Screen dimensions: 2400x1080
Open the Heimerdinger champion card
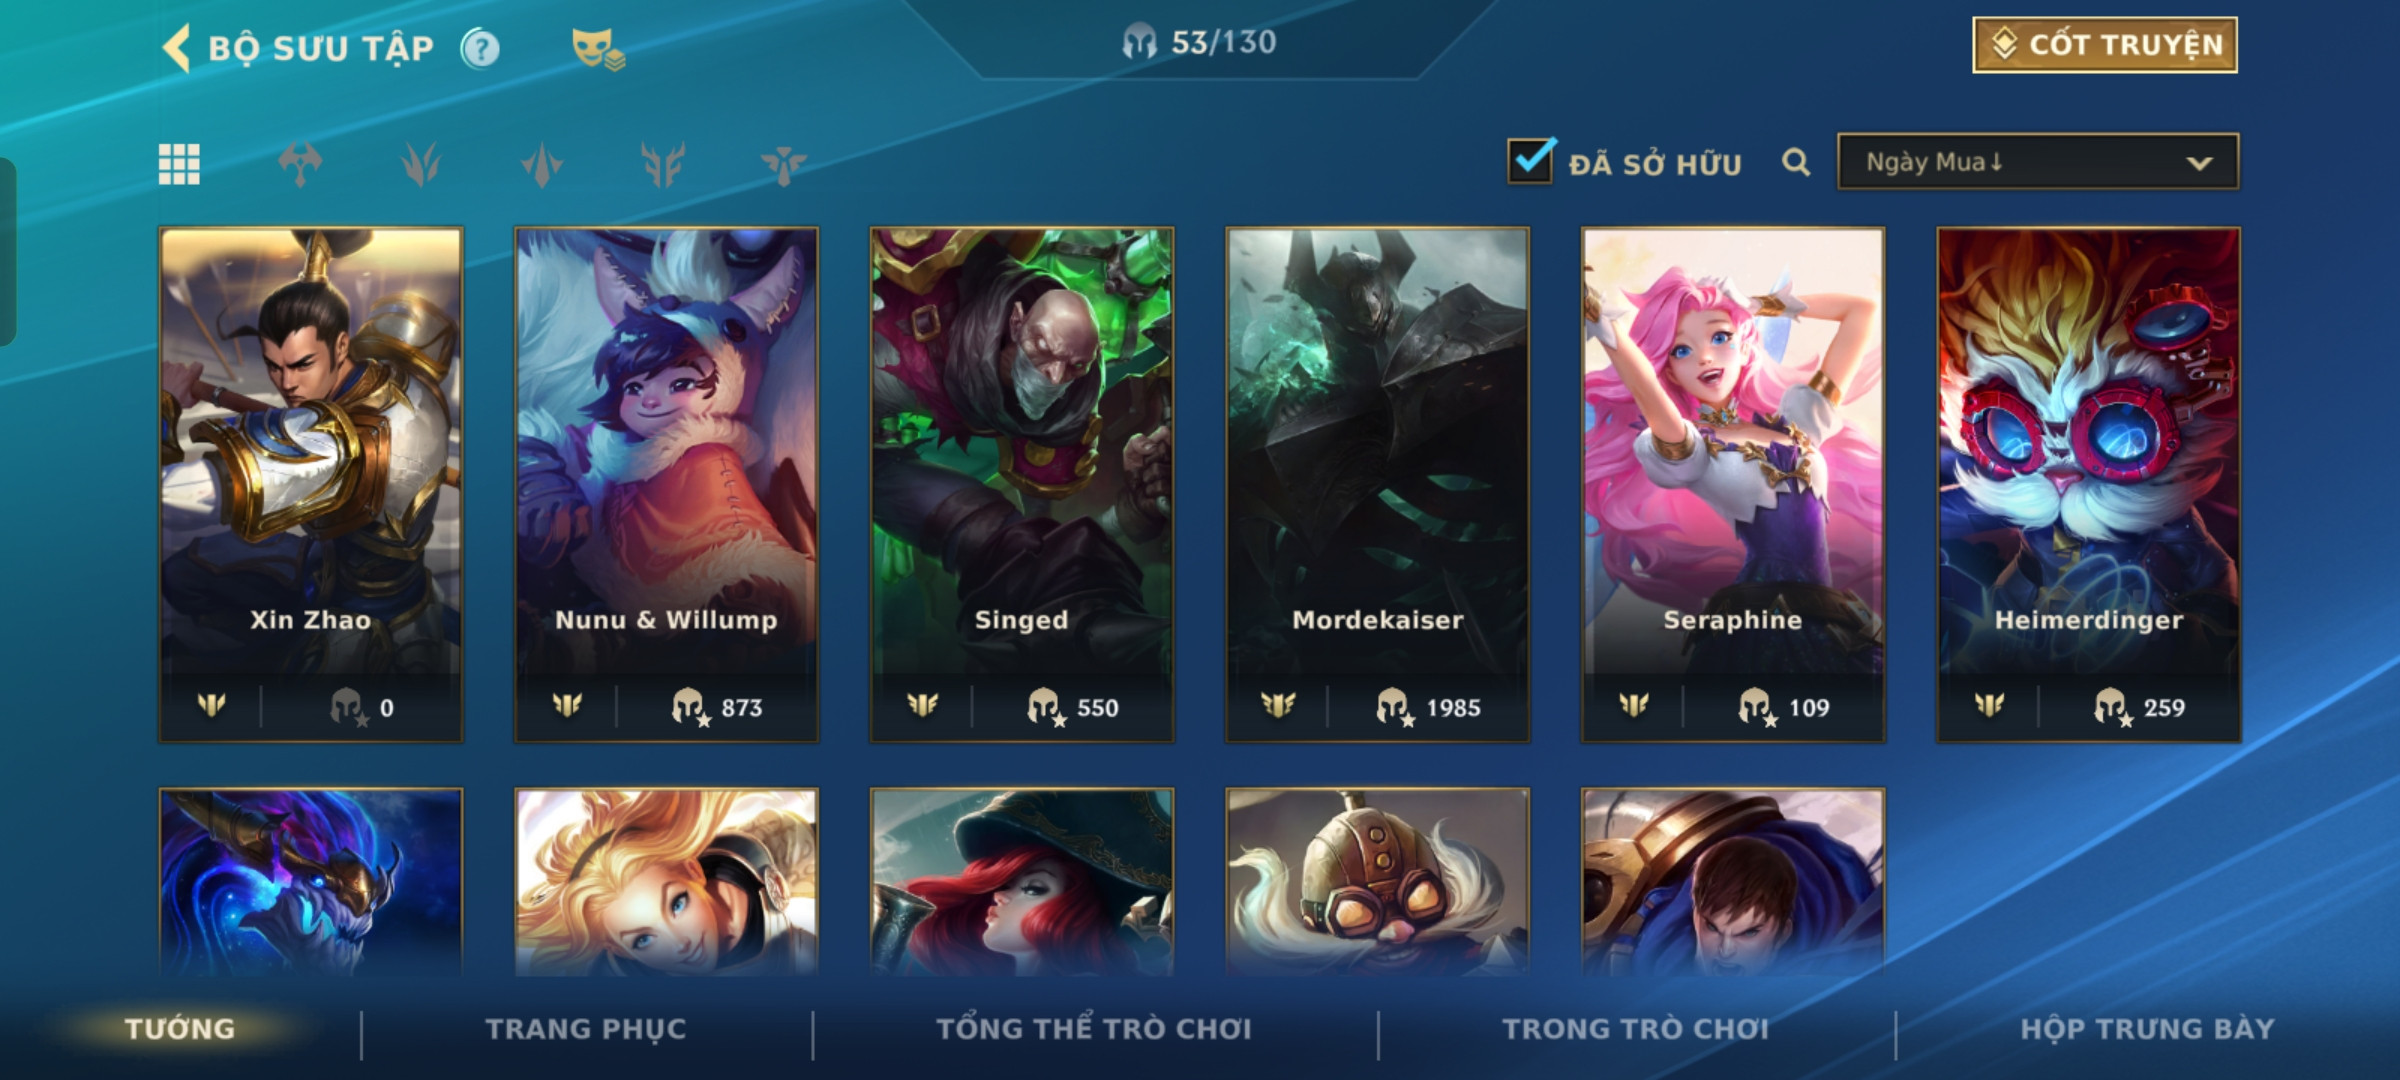point(2089,485)
